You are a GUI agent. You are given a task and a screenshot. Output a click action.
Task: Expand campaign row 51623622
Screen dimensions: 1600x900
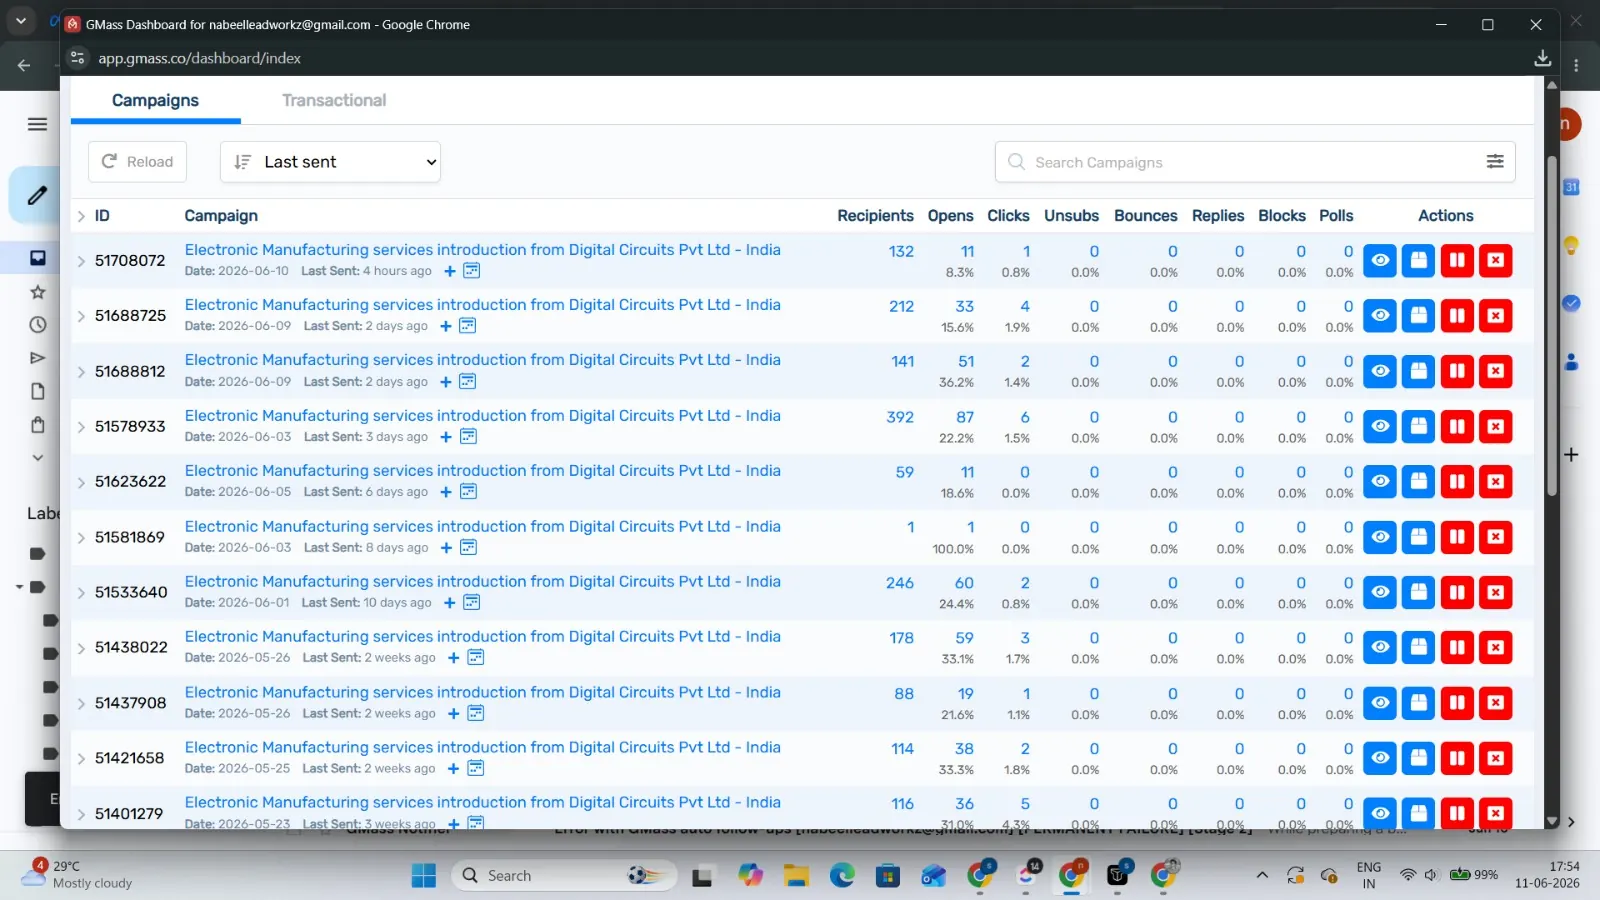81,482
